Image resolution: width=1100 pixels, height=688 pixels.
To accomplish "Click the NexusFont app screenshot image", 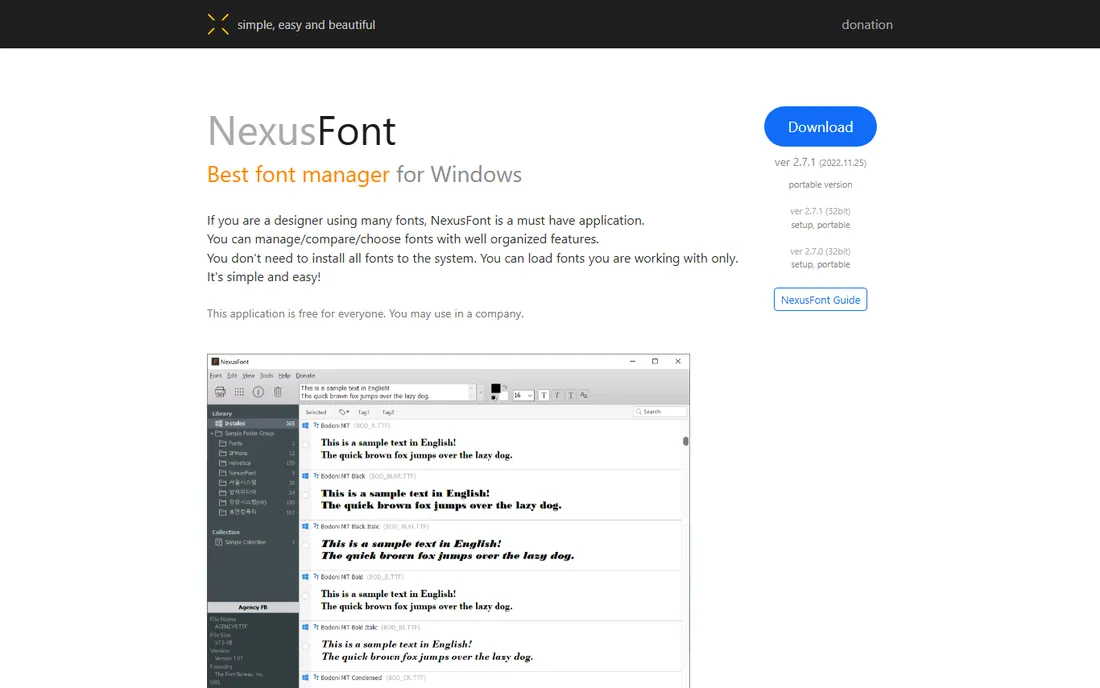I will point(448,521).
